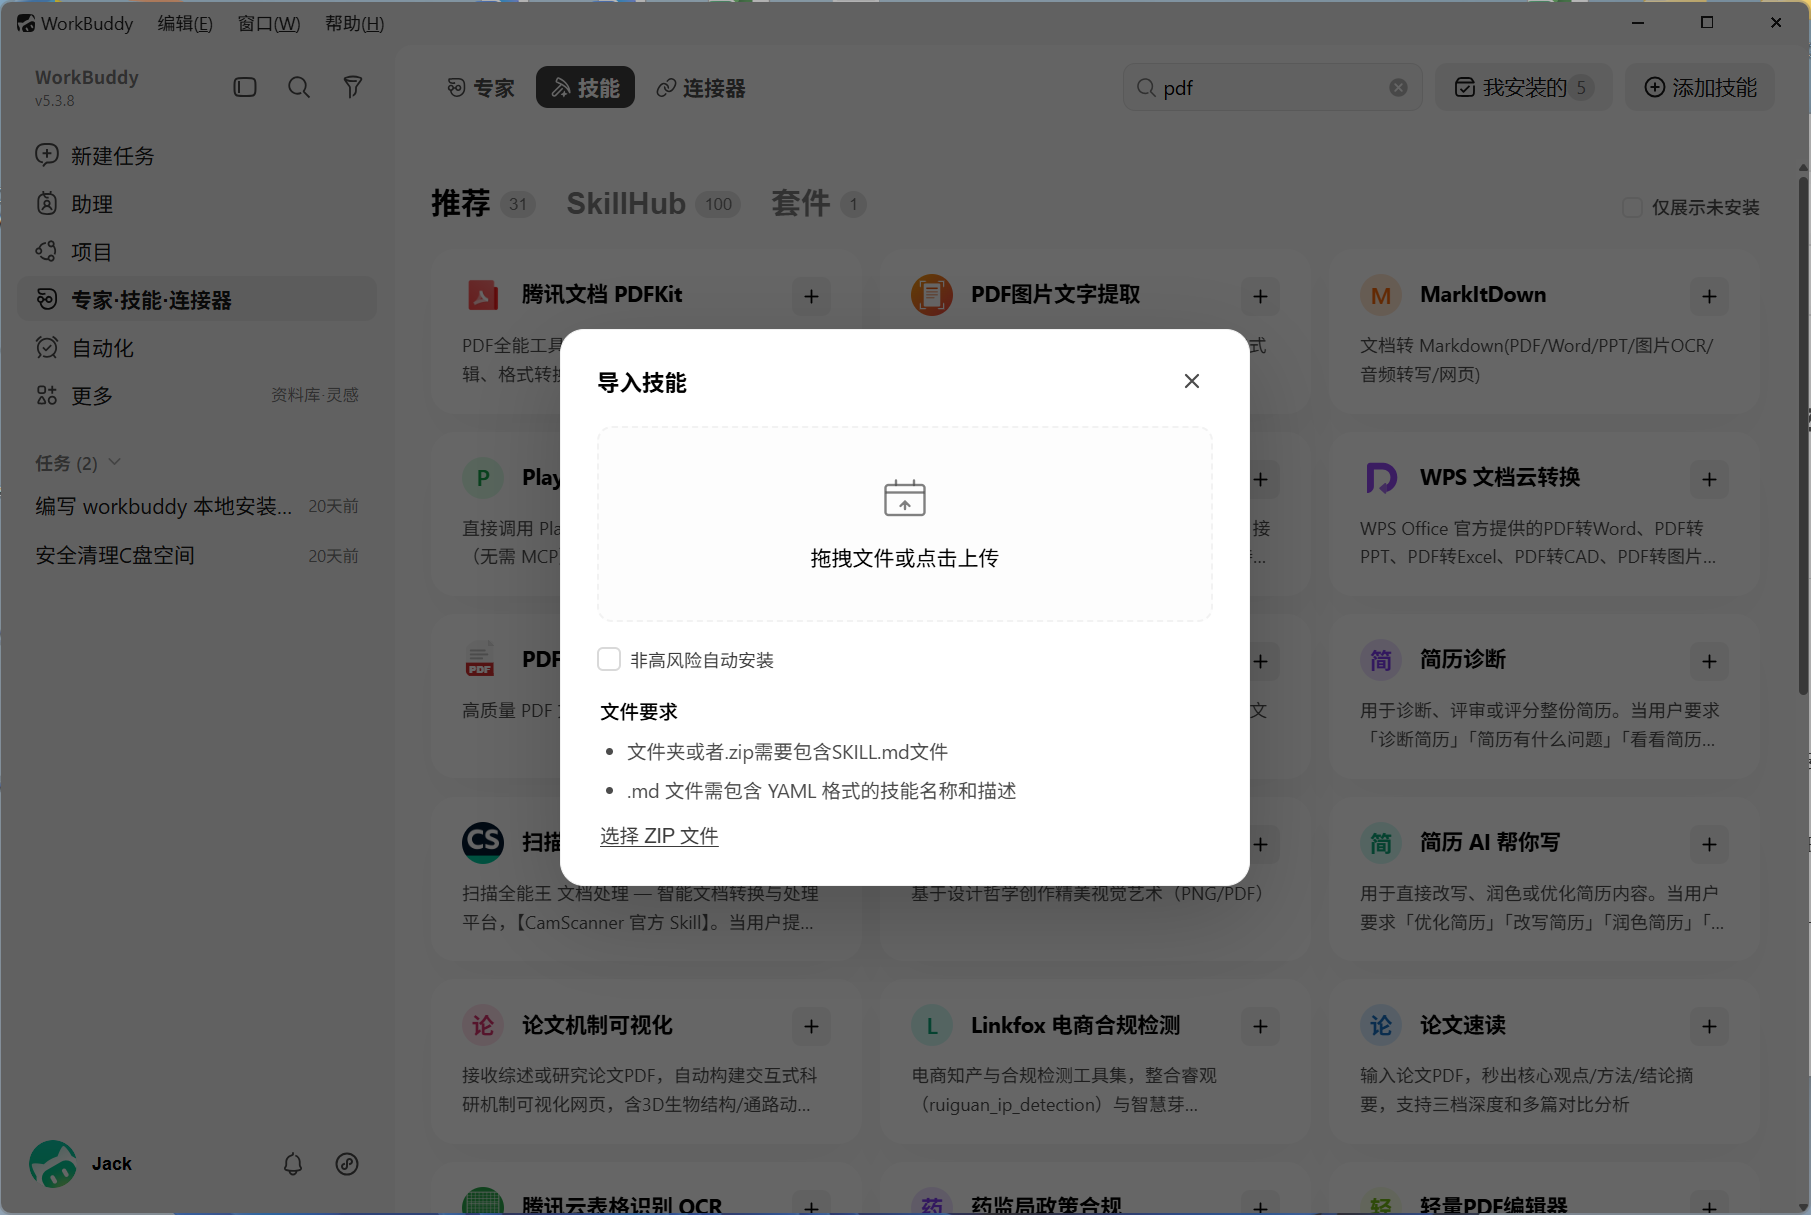Screen dimensions: 1811x1215
Task: Add the 论文机制可视化 skill
Action: click(811, 1026)
